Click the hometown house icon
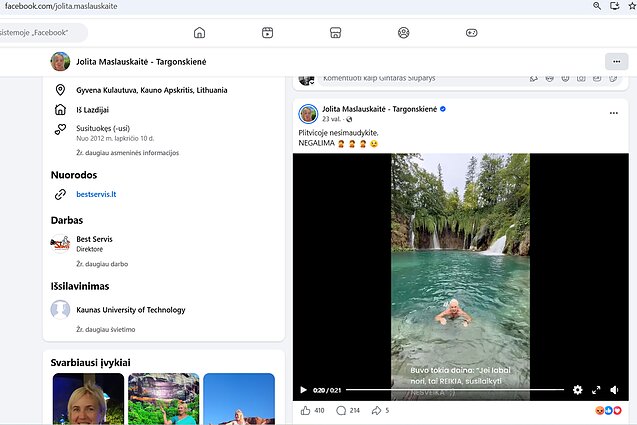This screenshot has width=637, height=425. click(60, 109)
